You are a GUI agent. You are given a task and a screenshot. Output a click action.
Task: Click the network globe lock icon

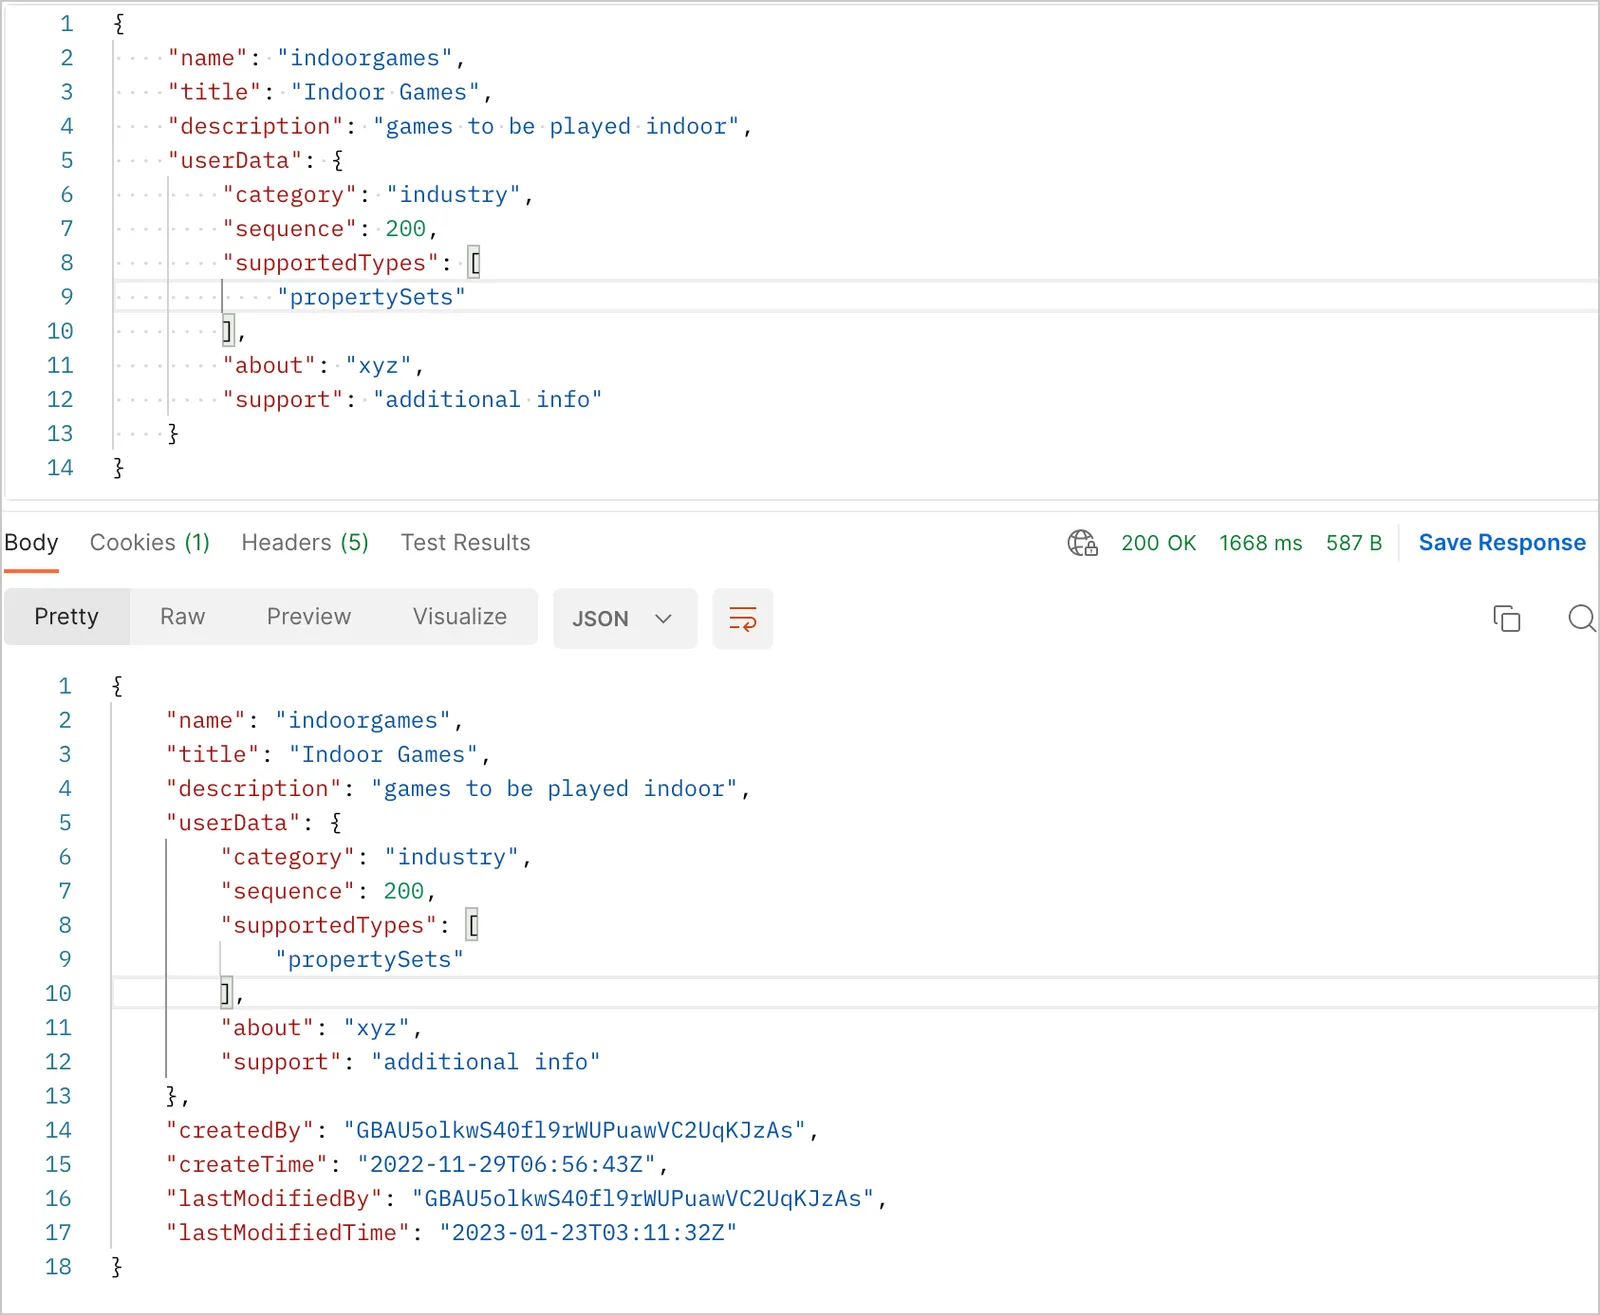[x=1082, y=543]
